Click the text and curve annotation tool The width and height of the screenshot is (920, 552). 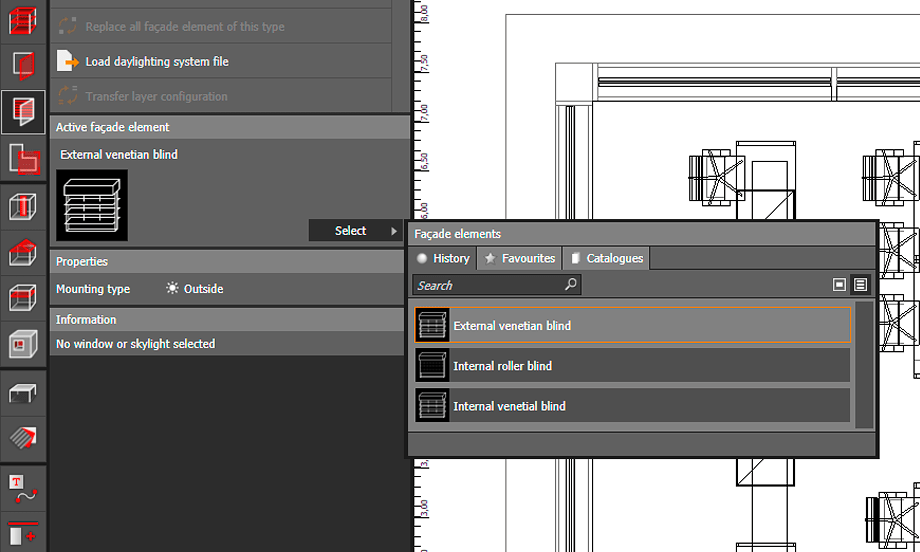coord(23,487)
